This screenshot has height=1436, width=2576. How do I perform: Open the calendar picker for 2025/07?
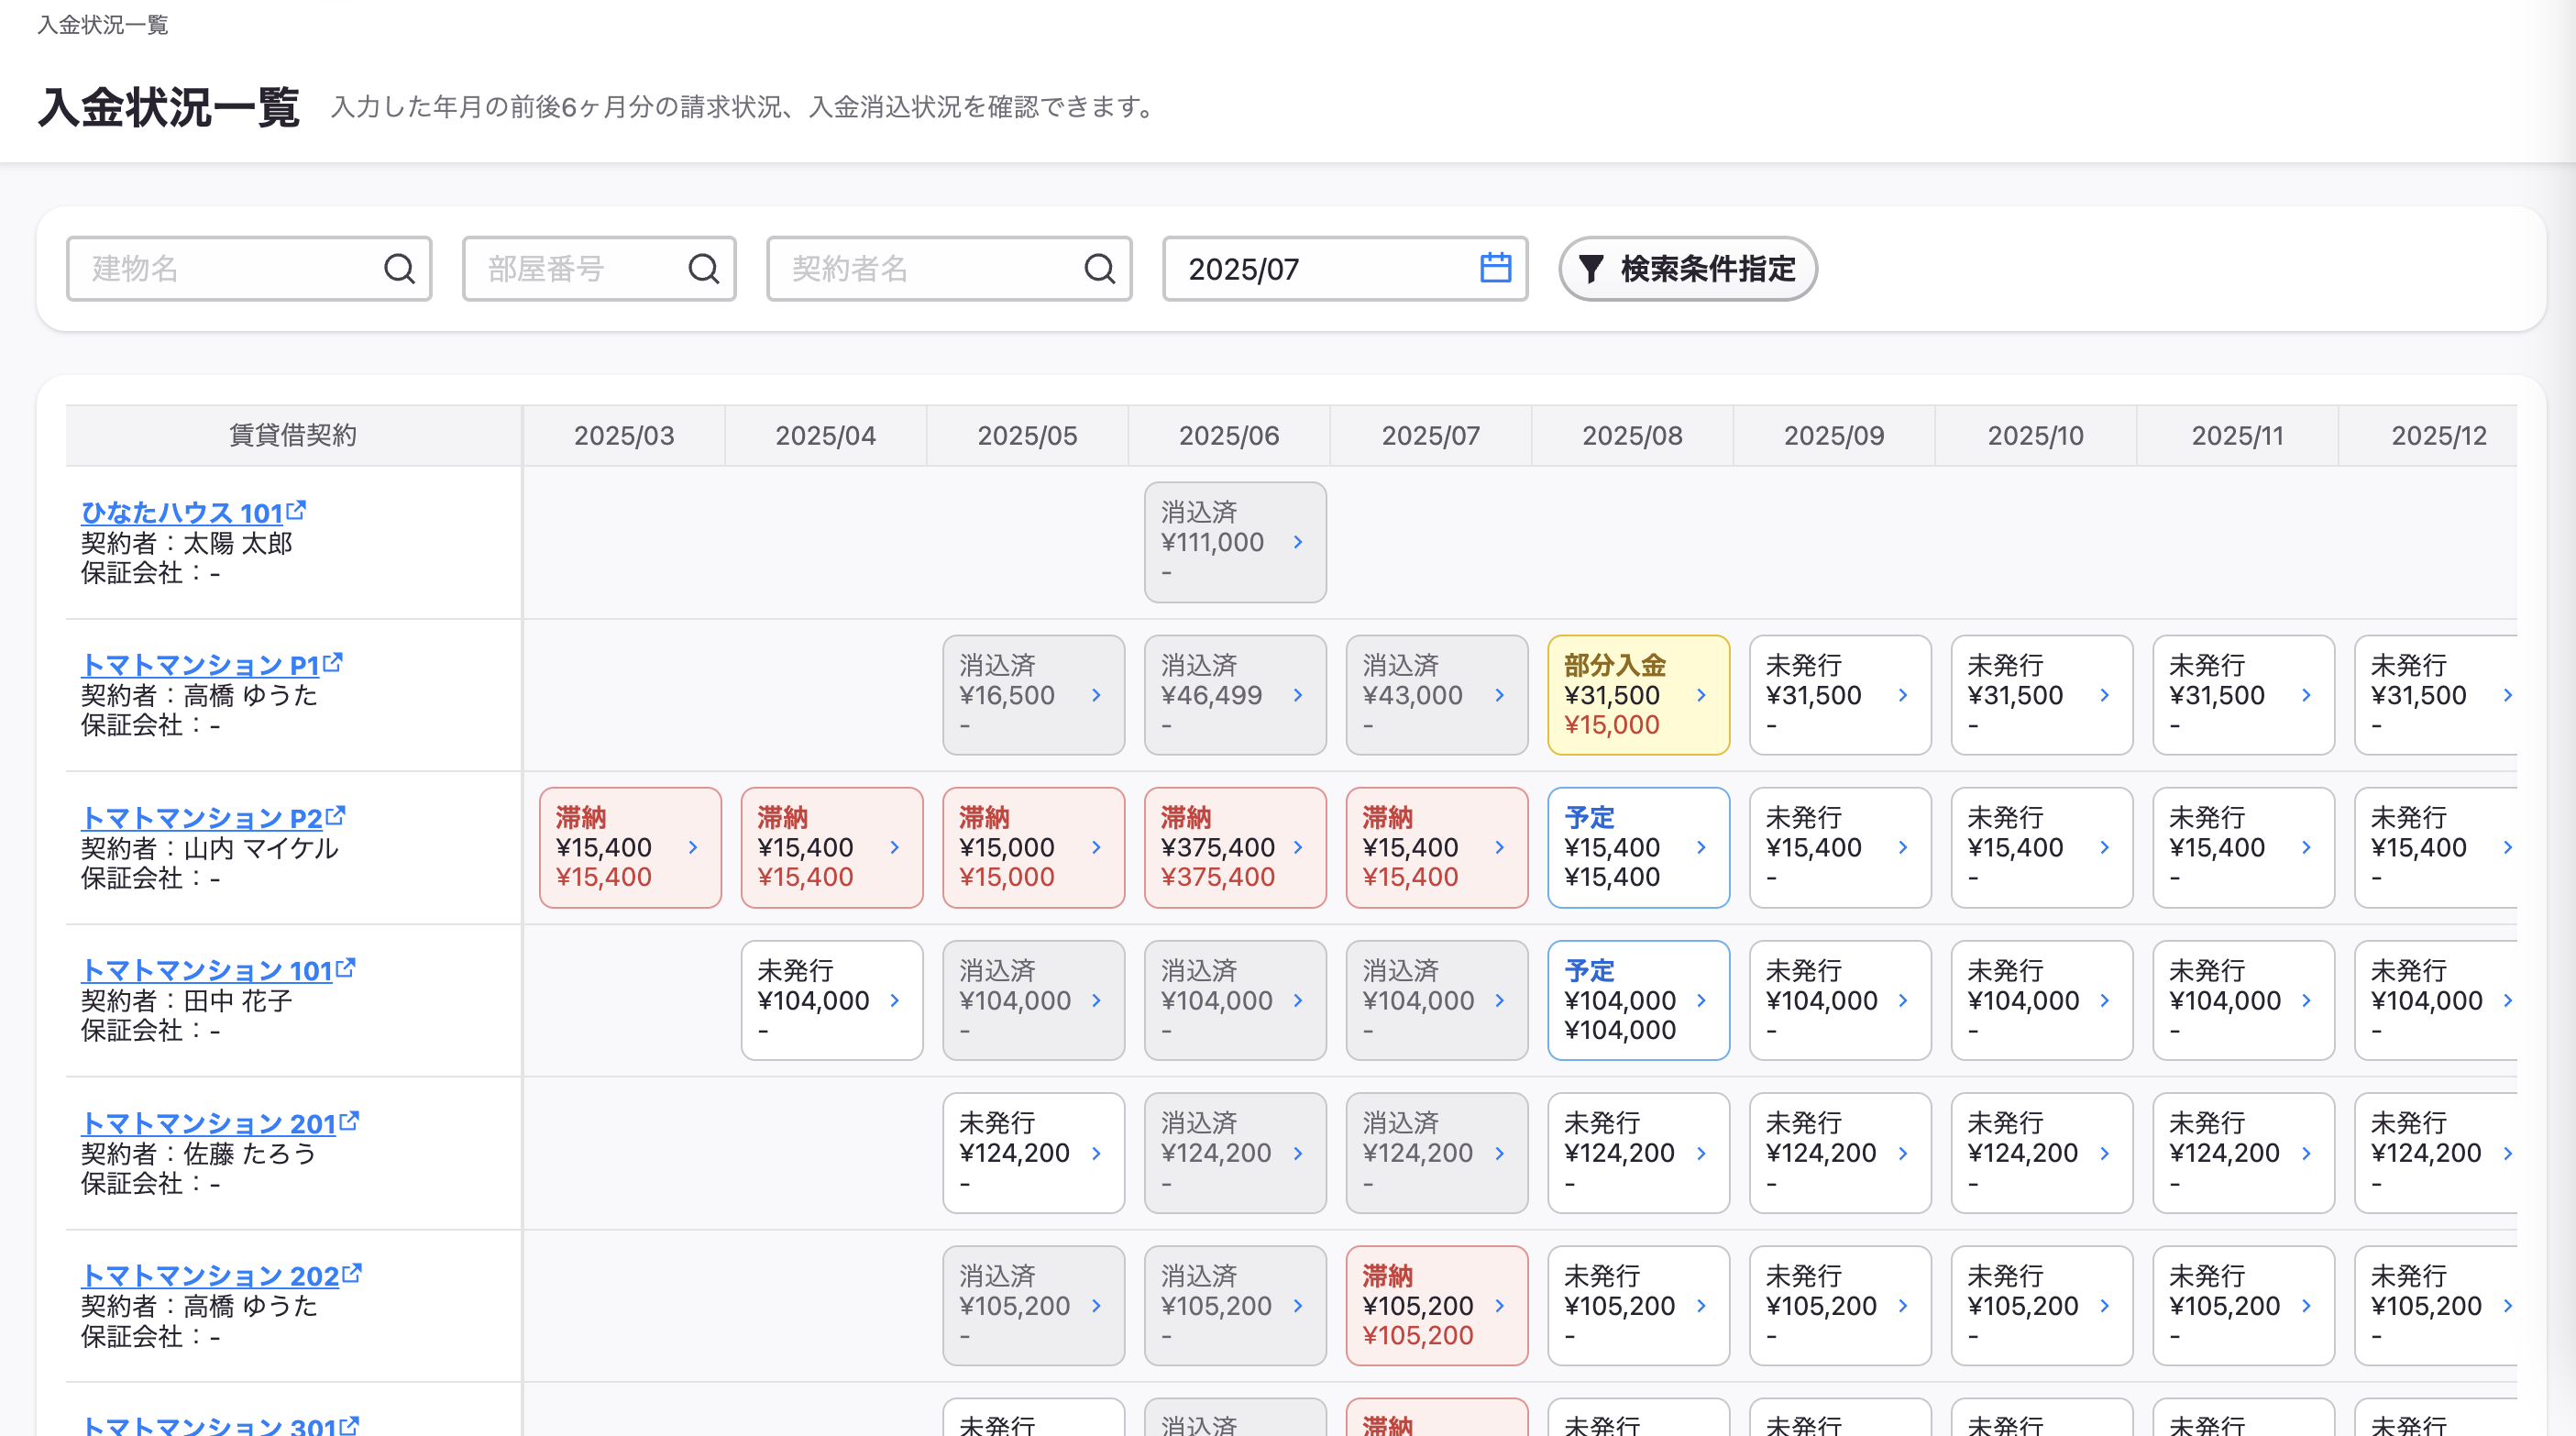click(1495, 267)
